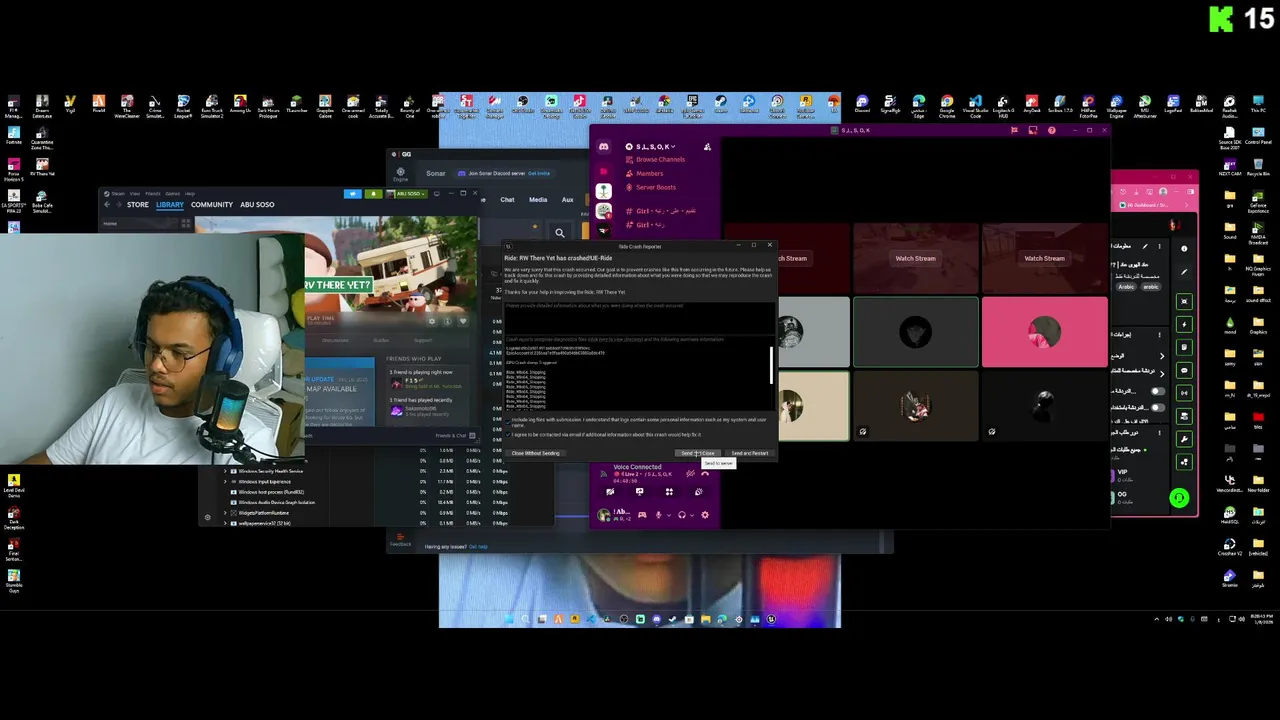Toggle 'I agree to be contacted via email' checkbox
The image size is (1280, 720).
pos(509,435)
